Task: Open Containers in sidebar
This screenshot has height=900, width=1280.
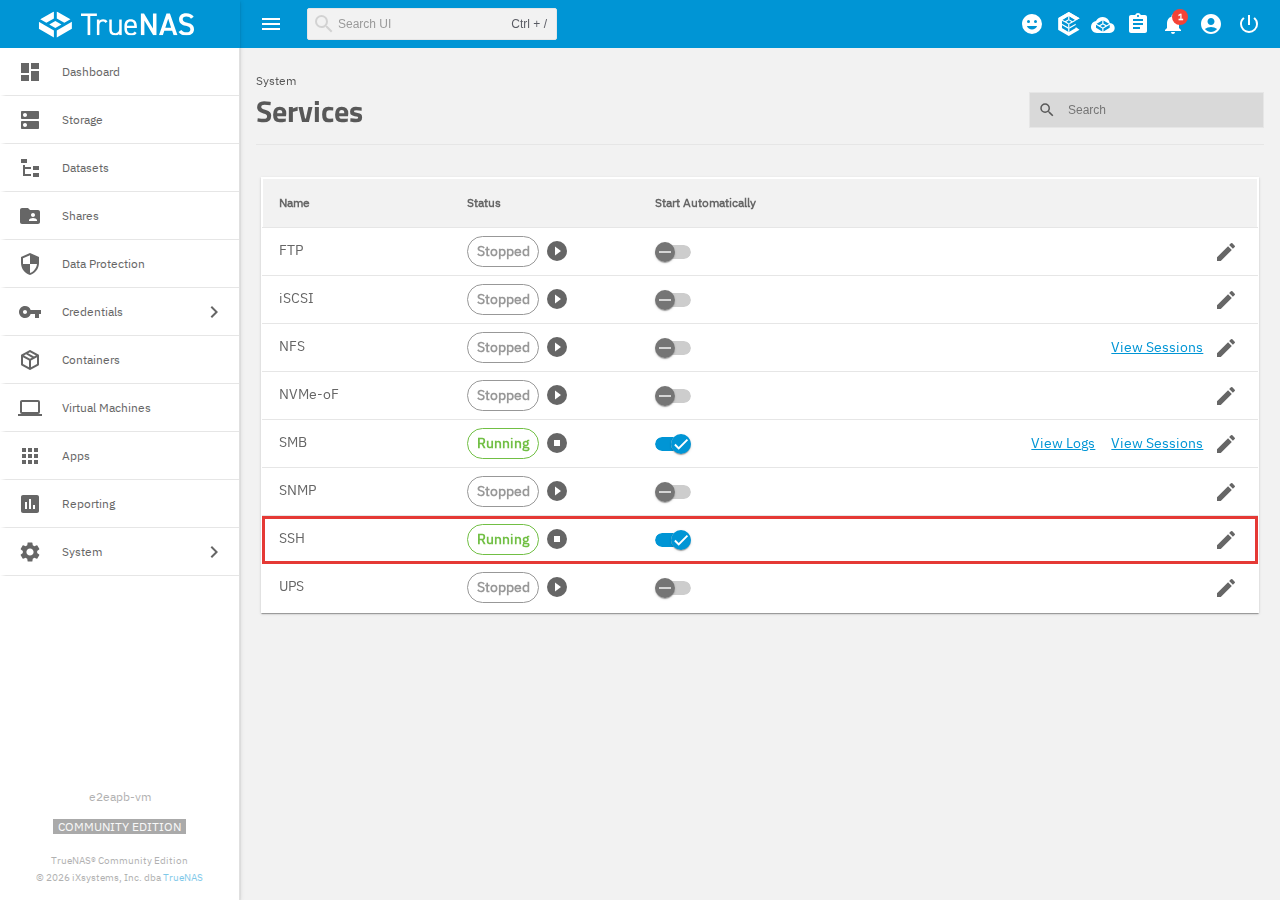Action: (120, 360)
